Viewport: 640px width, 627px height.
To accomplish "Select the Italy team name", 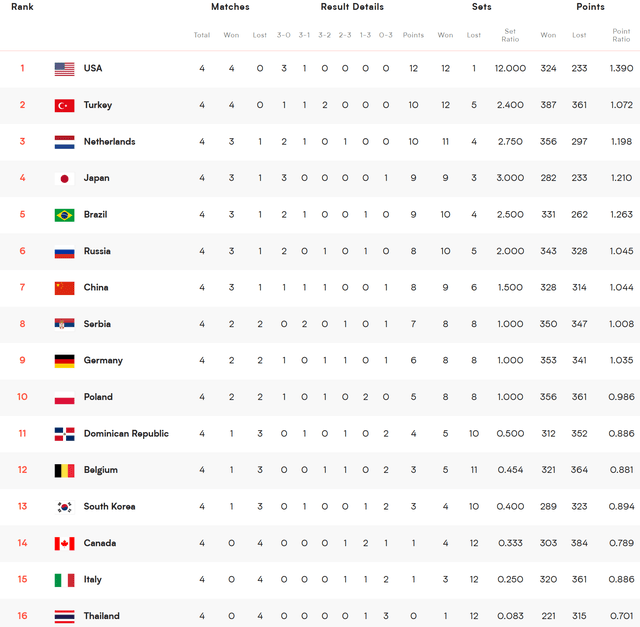I will [92, 580].
